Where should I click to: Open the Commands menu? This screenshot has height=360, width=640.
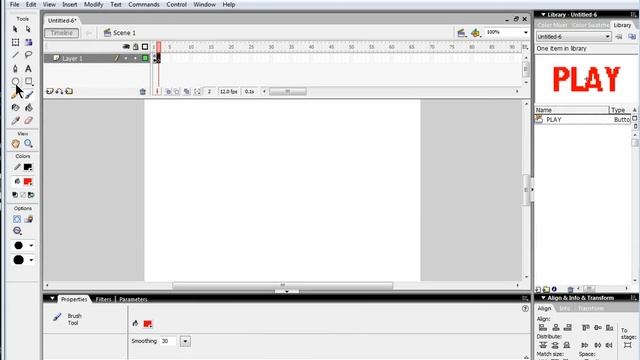click(x=144, y=4)
